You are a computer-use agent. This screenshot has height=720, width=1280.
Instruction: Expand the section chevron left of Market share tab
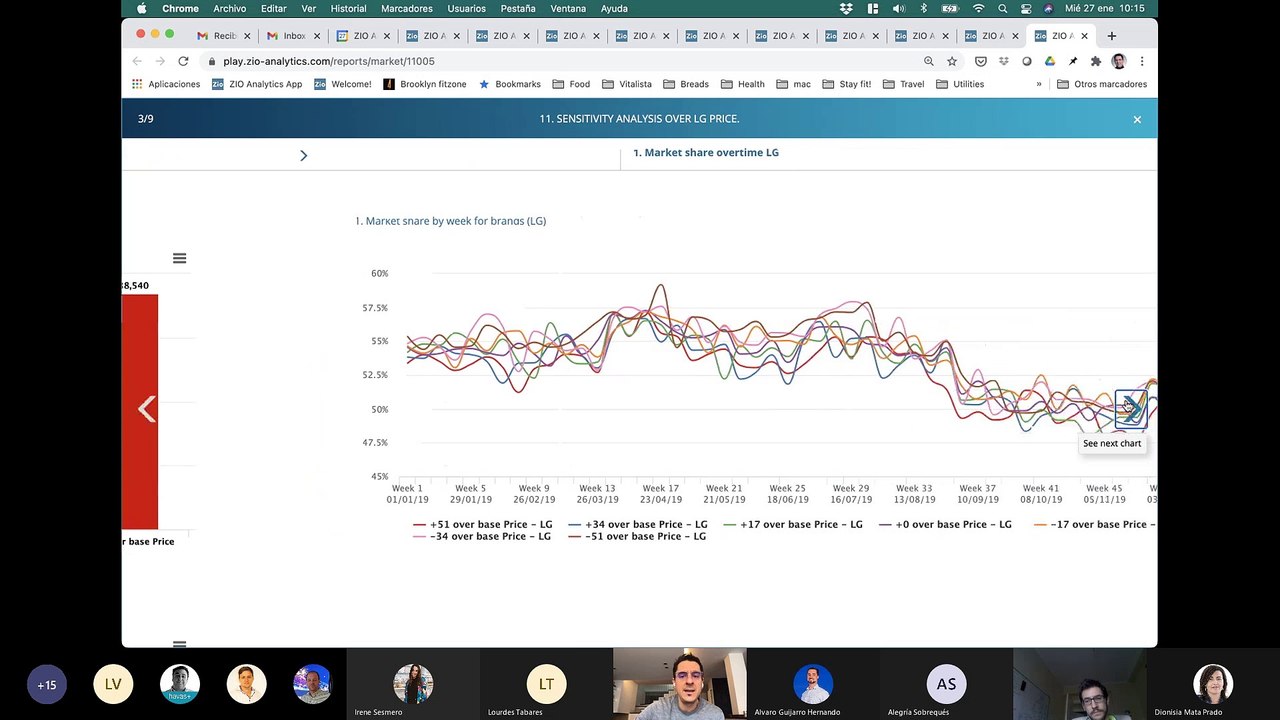303,155
